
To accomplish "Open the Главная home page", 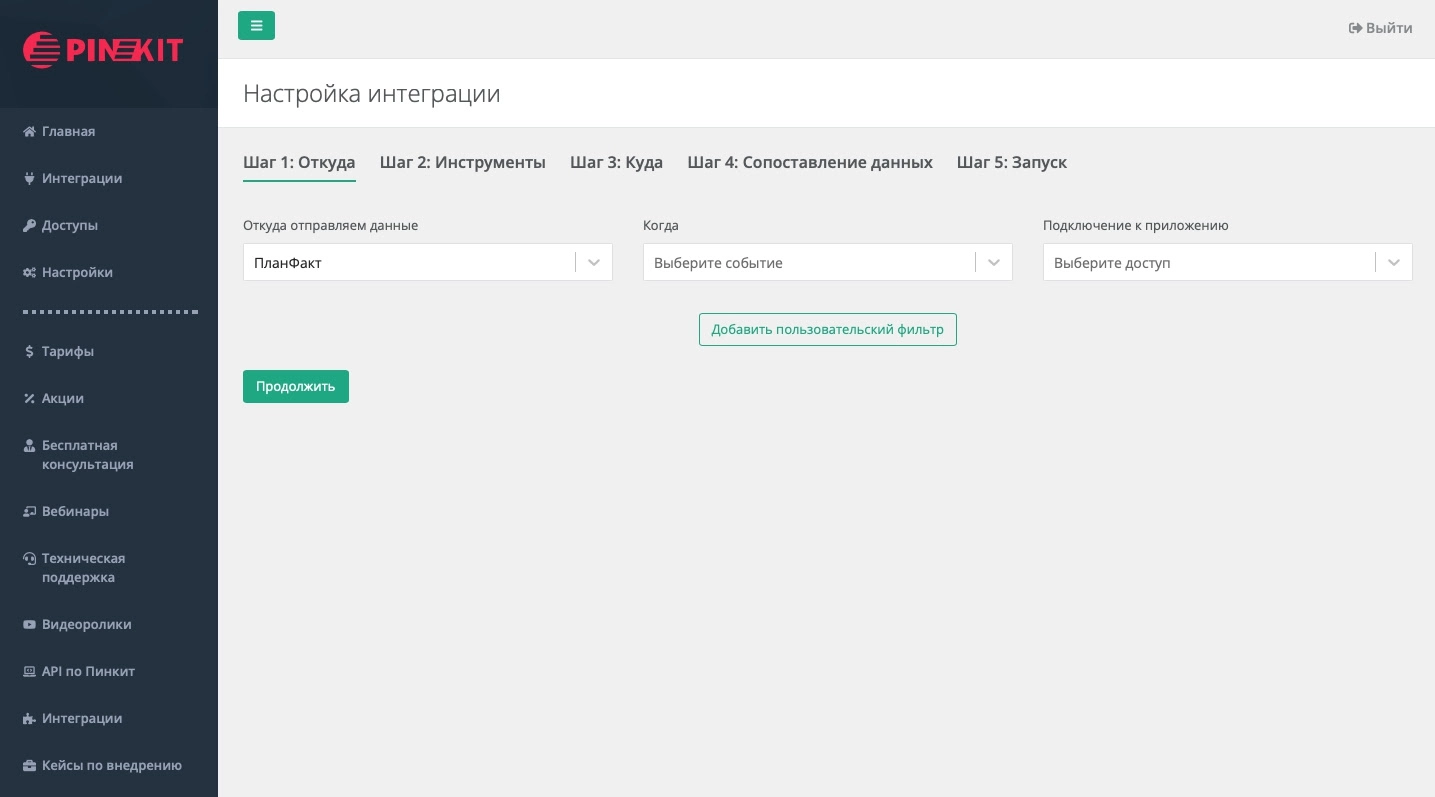I will coord(67,131).
